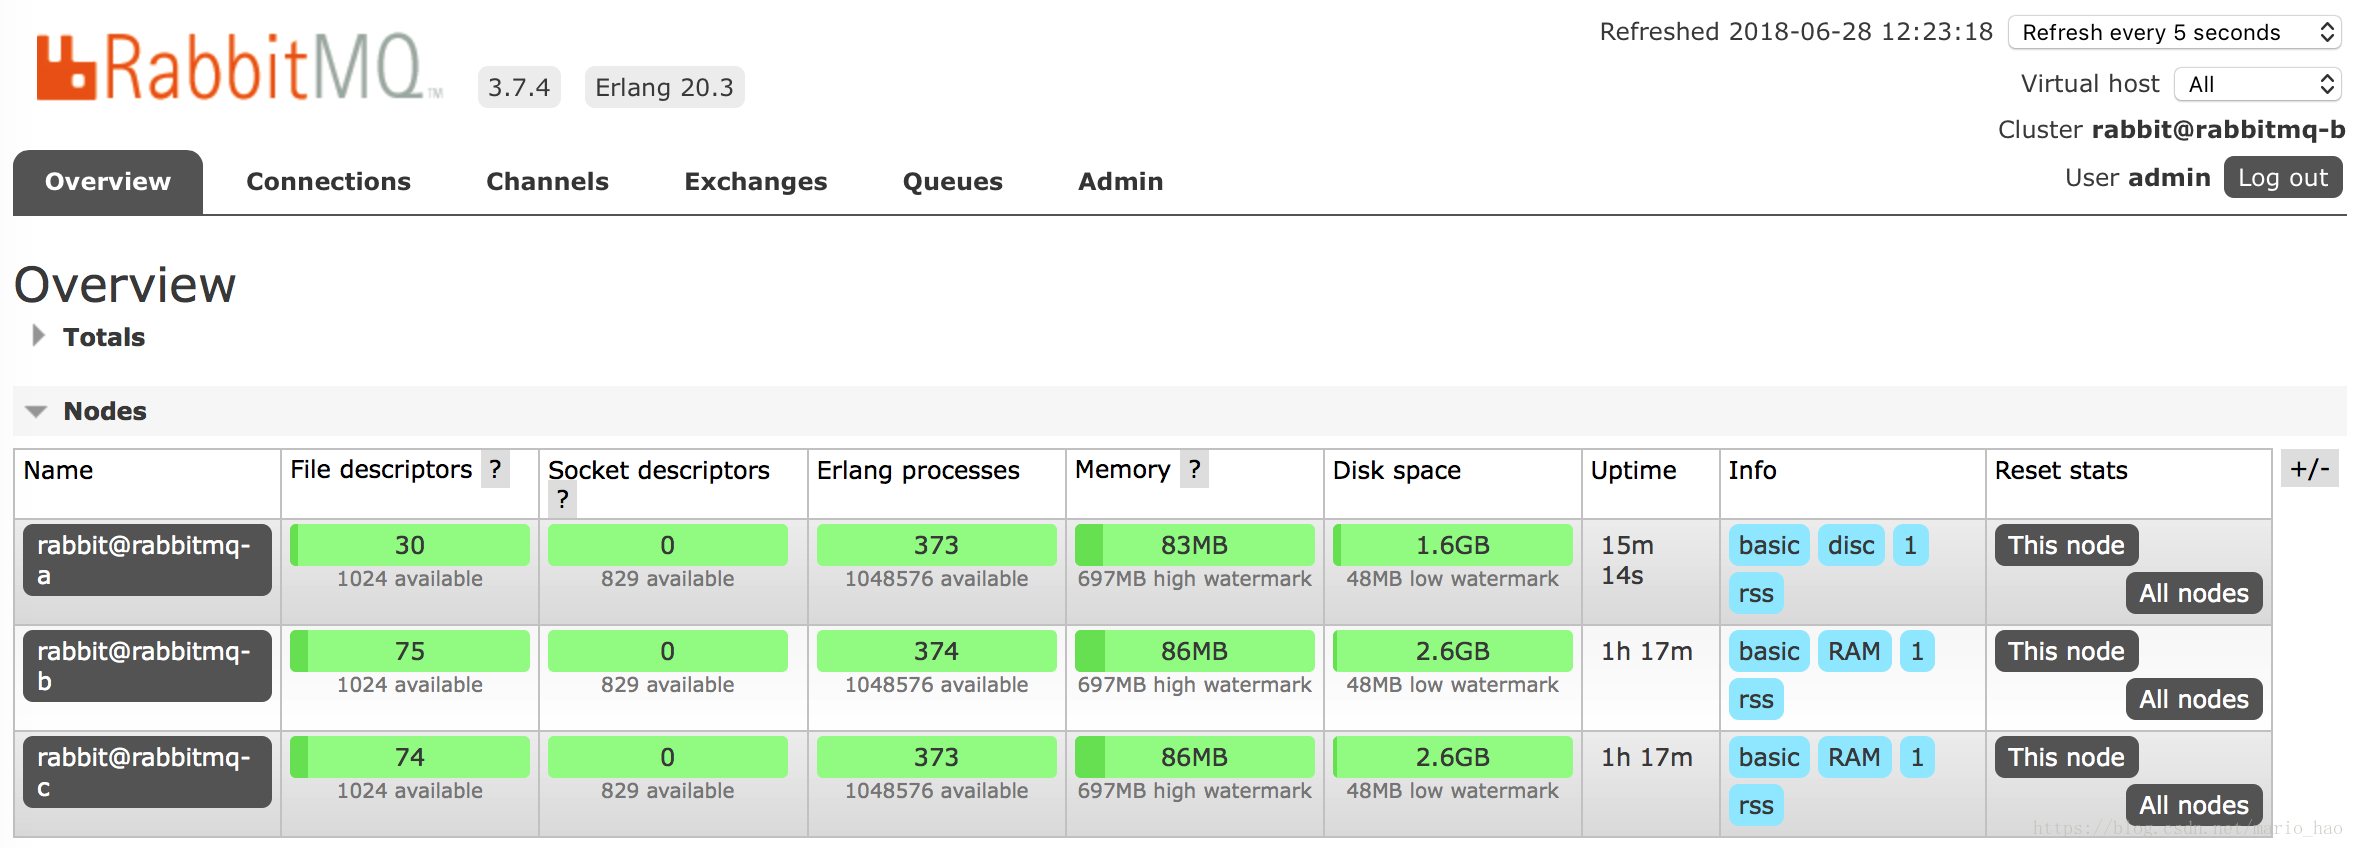
Task: Click the 3.7.4 version badge
Action: 519,87
